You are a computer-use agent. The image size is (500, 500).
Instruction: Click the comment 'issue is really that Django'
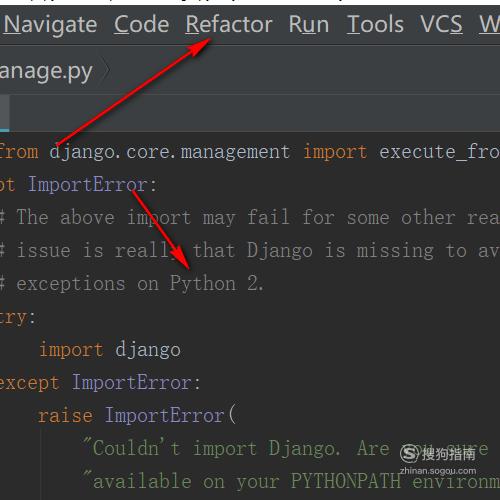[x=164, y=251]
